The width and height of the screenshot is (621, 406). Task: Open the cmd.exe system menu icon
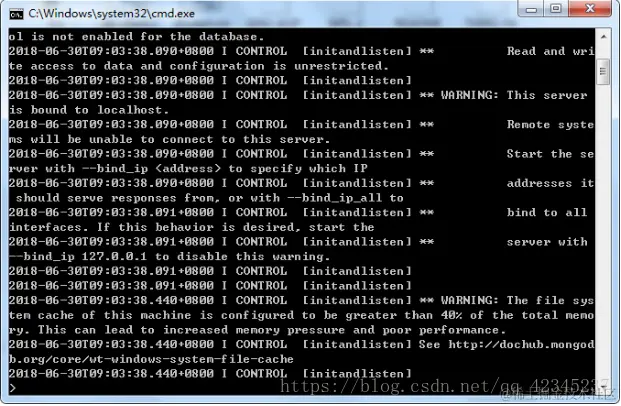point(16,14)
